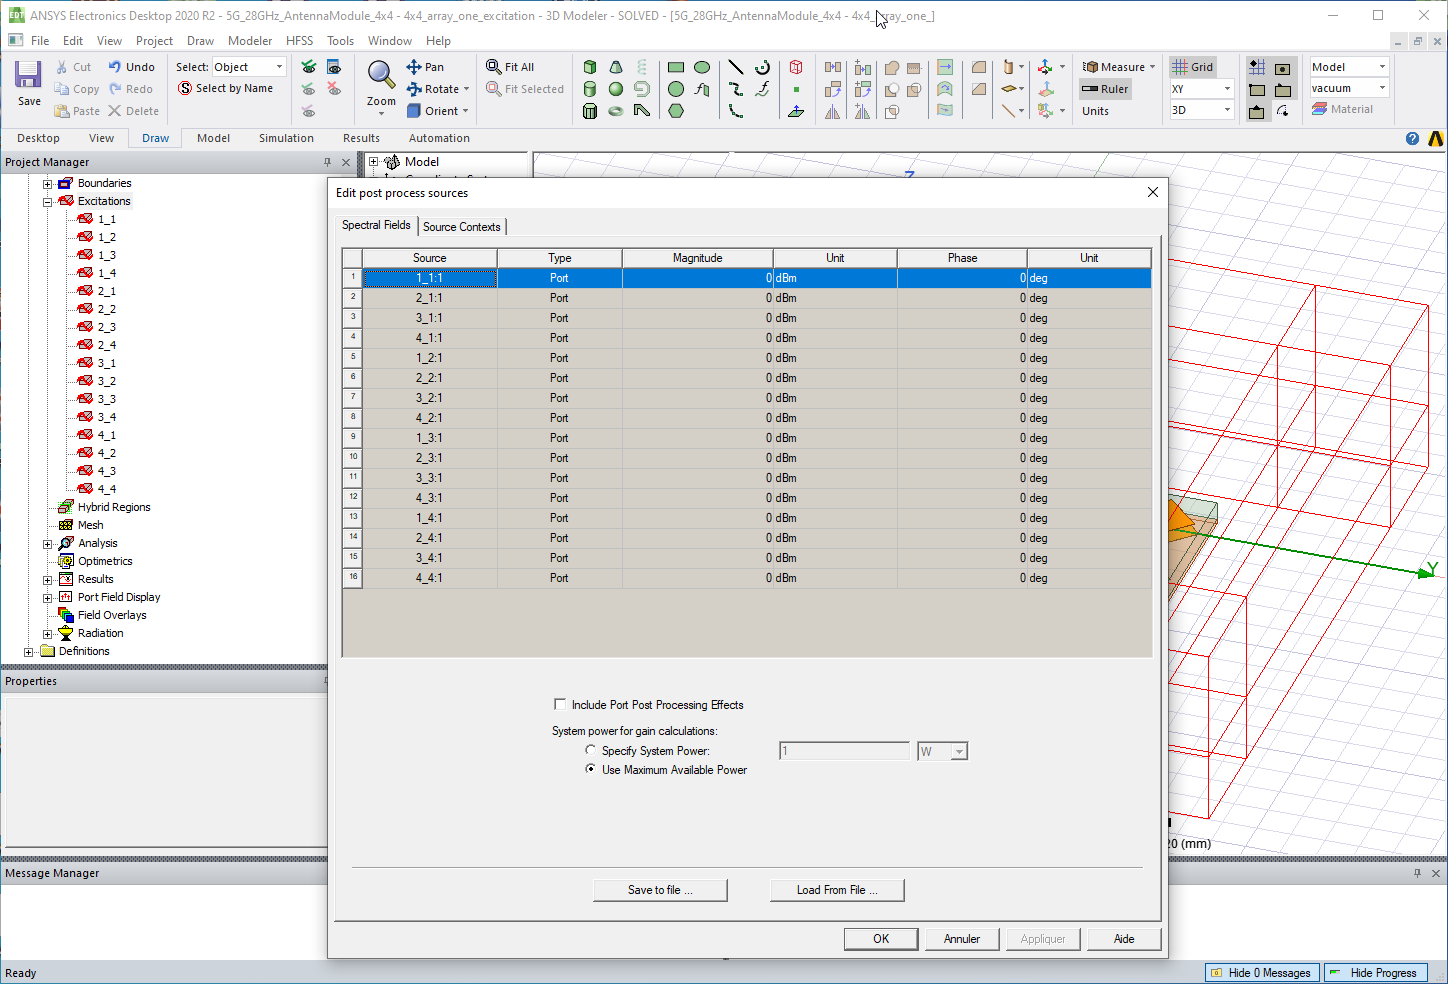Open the 3D movement mode dropdown
The image size is (1448, 984).
click(1202, 110)
